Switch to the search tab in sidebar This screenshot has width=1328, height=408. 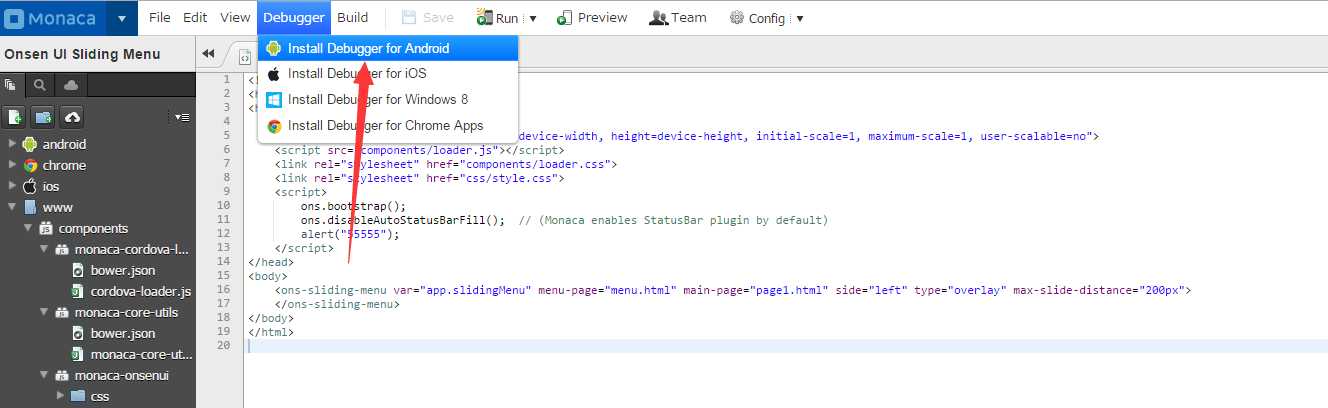[x=40, y=86]
